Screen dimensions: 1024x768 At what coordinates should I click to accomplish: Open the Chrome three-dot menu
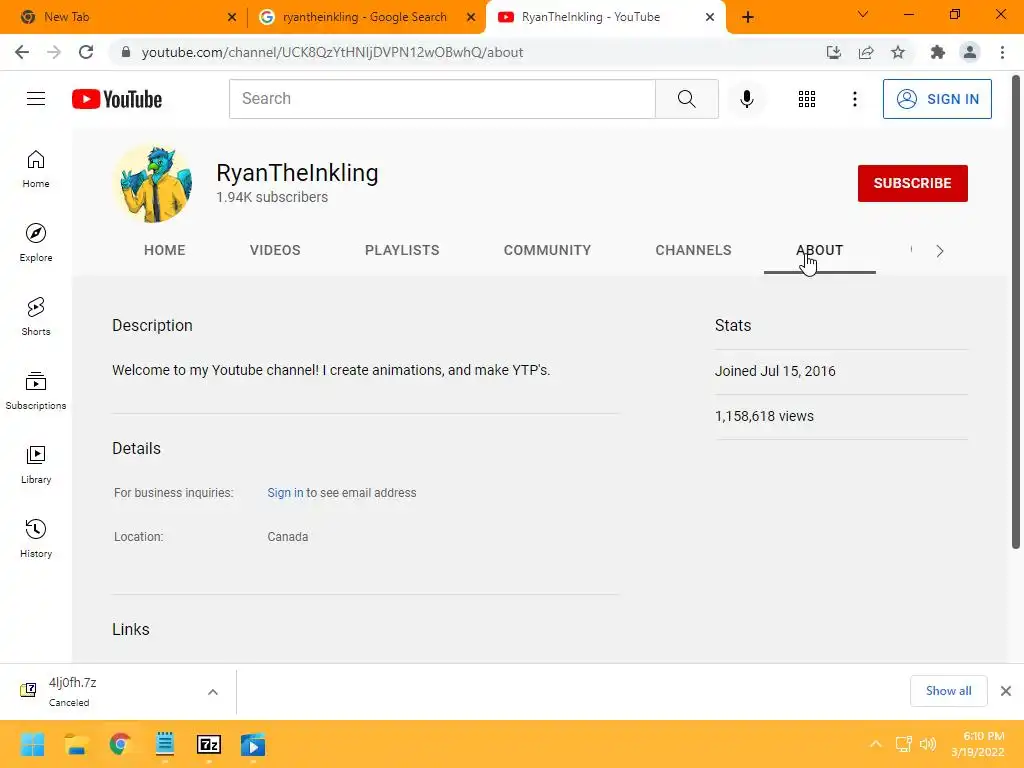pos(1002,52)
